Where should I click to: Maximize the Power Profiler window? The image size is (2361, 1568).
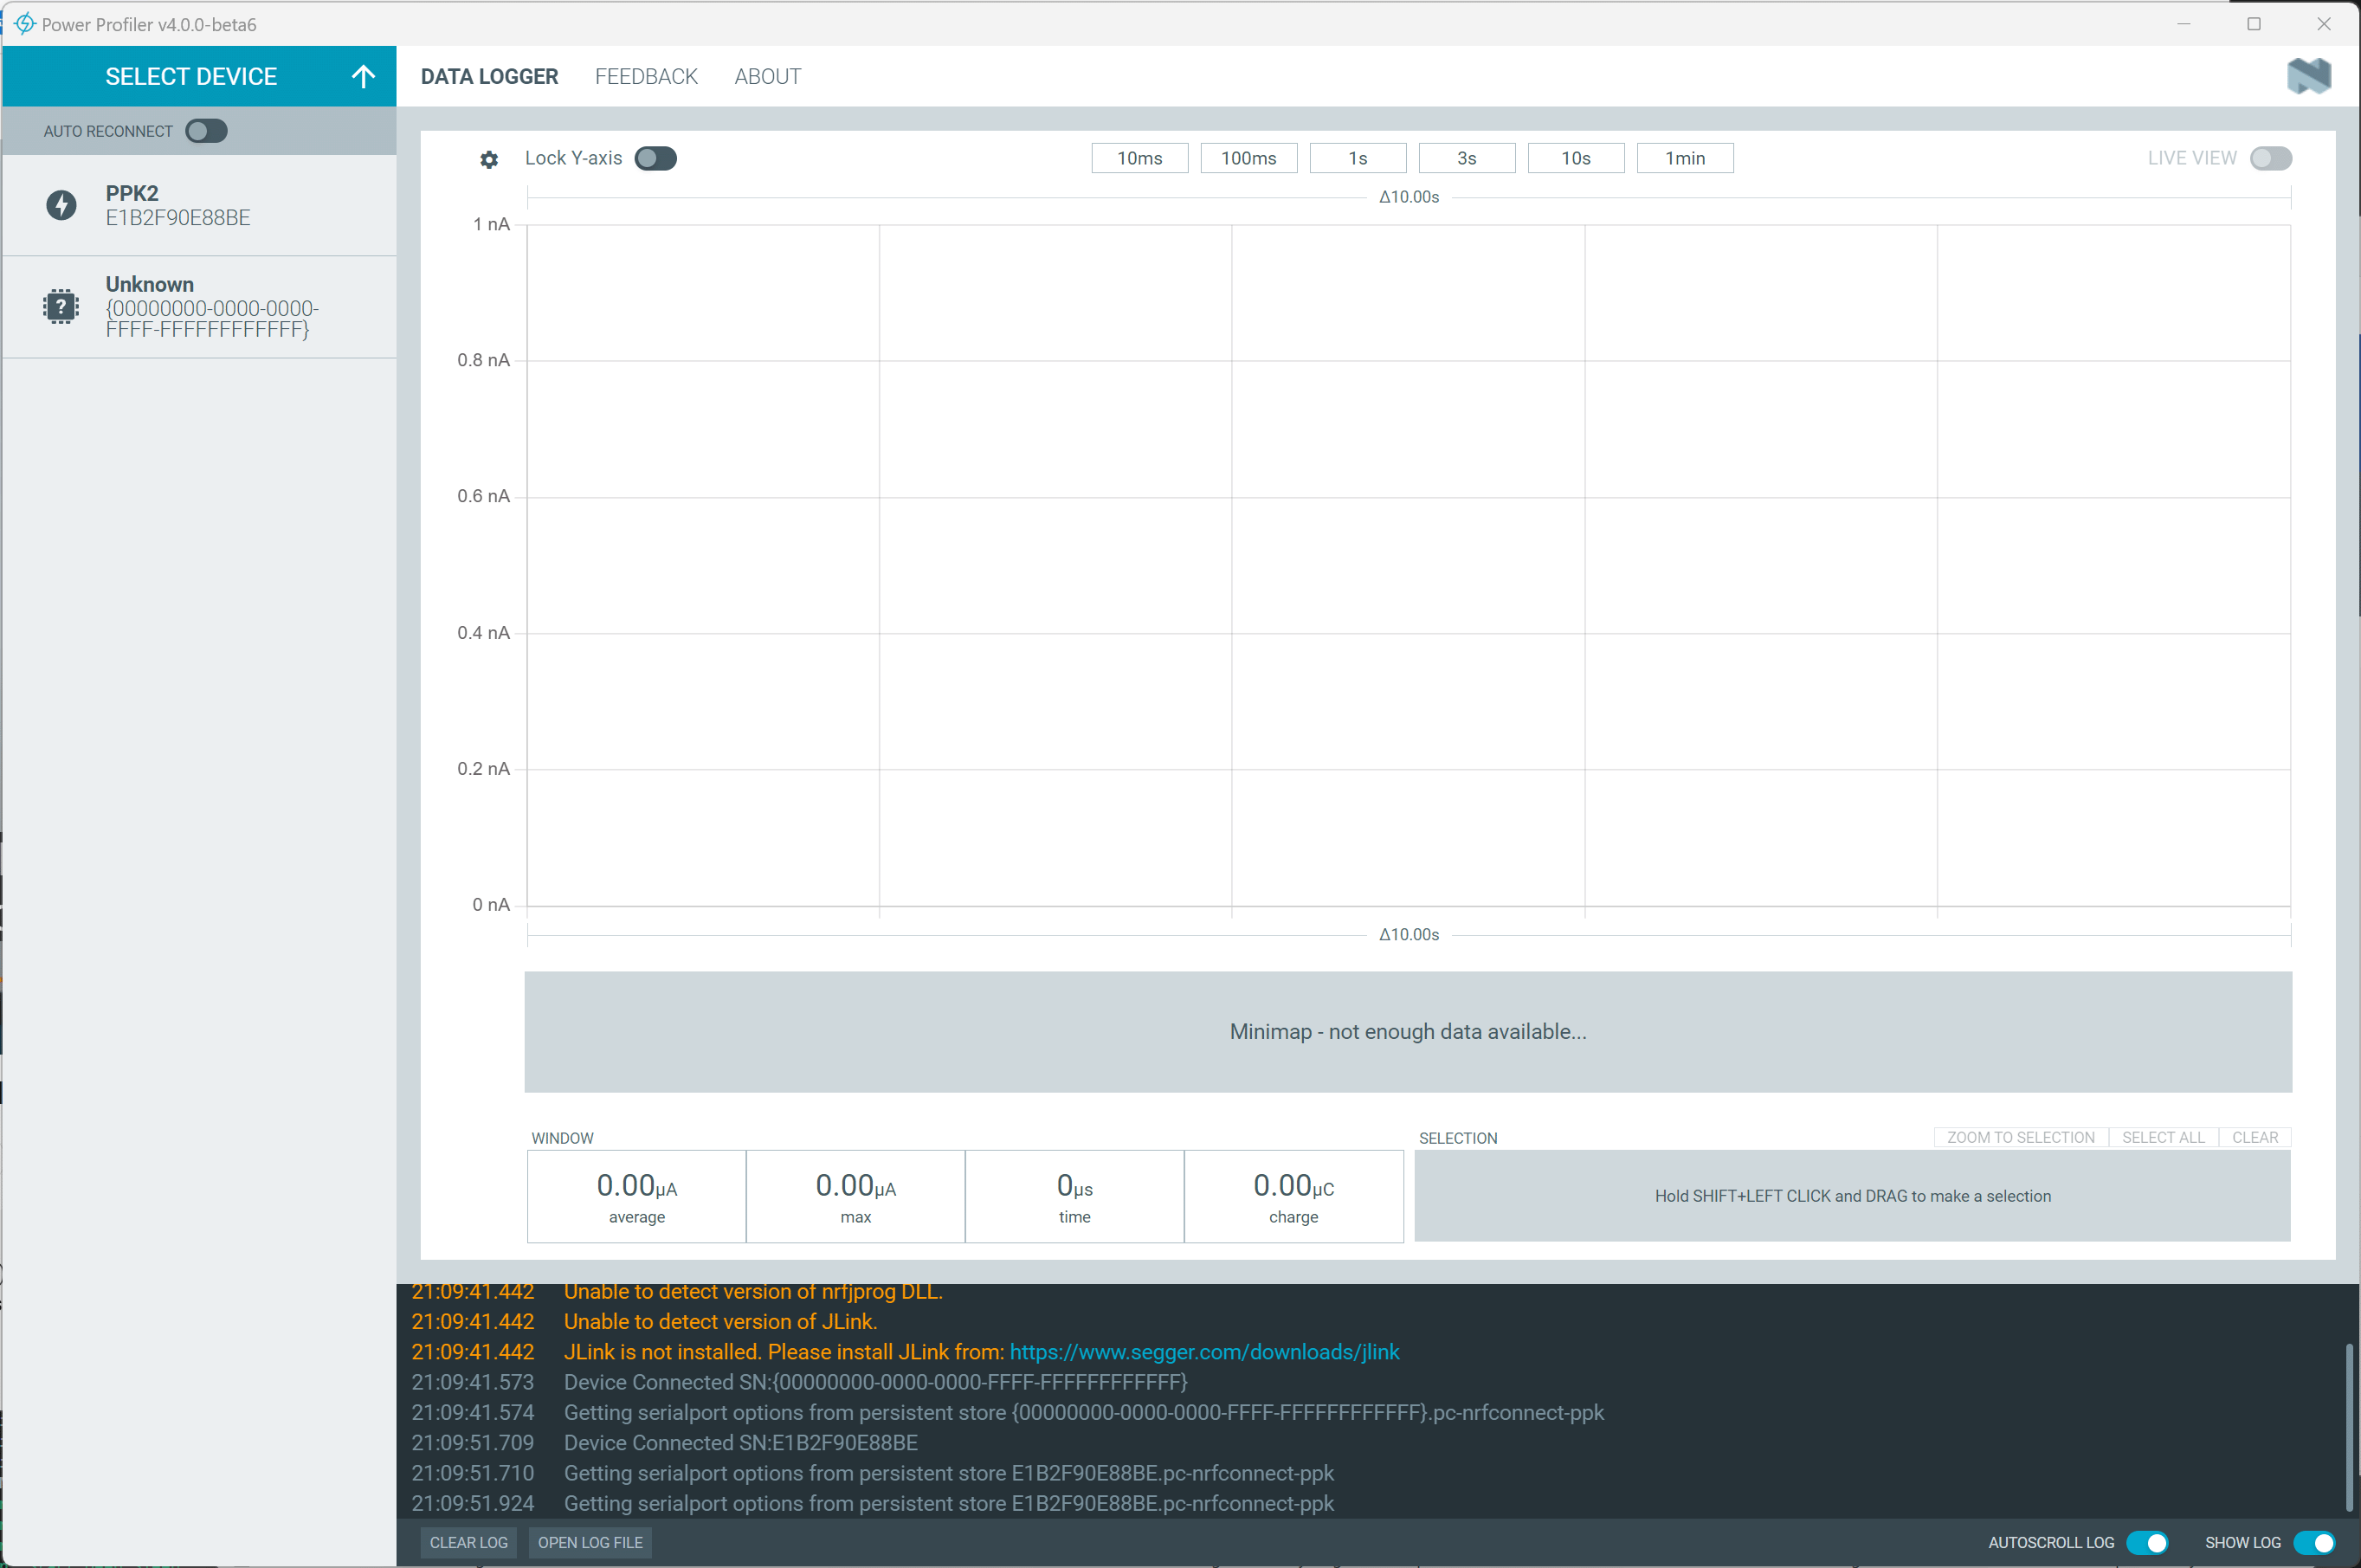click(2253, 24)
